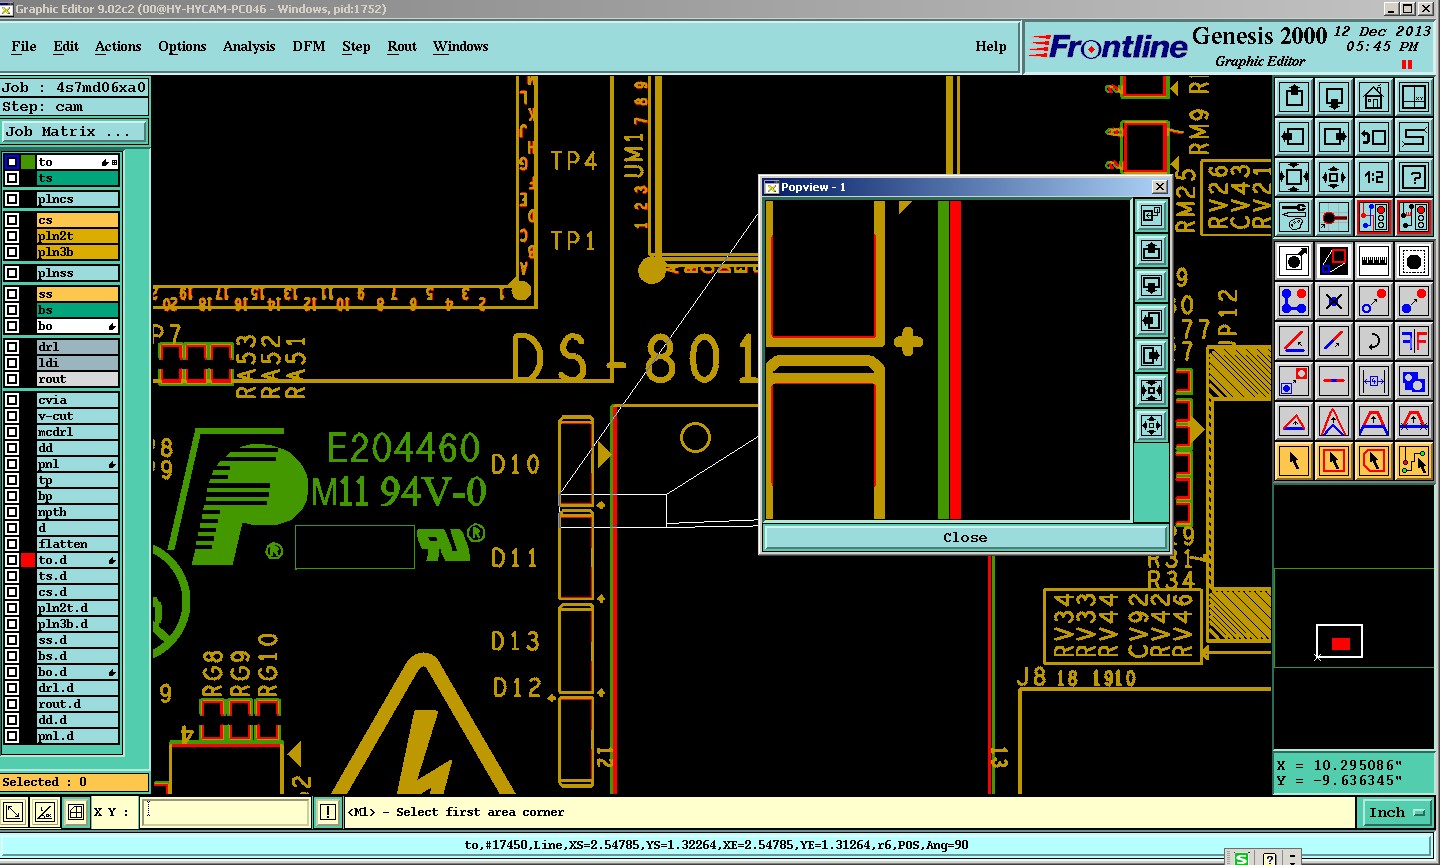Image resolution: width=1440 pixels, height=865 pixels.
Task: Click Popview pan down icon
Action: [1151, 285]
